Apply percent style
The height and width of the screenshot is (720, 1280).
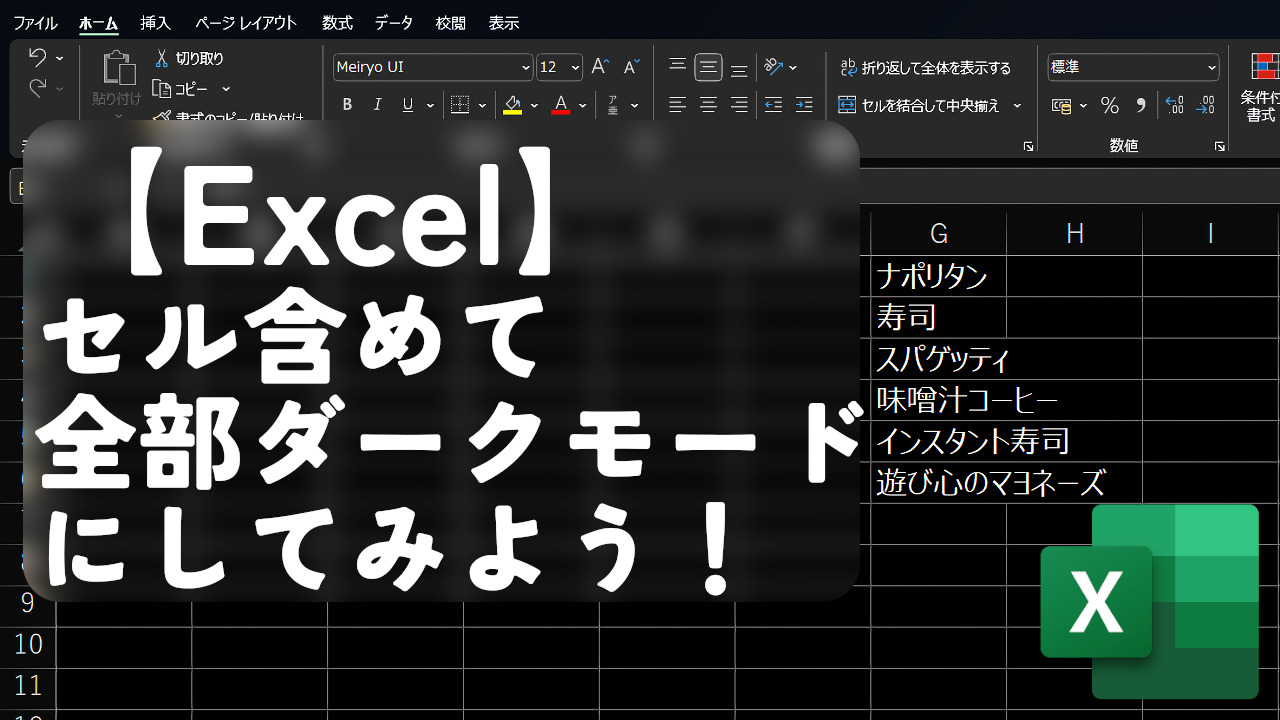coord(1109,105)
